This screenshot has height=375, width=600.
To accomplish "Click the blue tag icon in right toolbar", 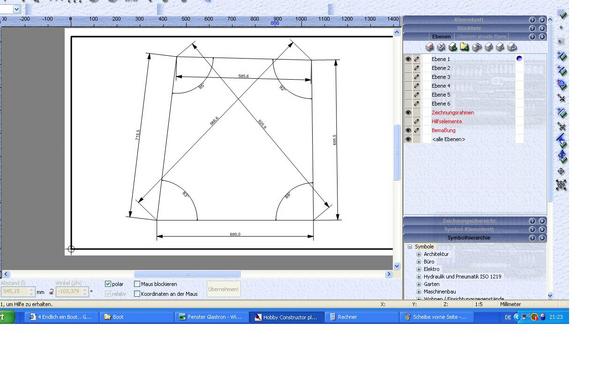I will click(x=561, y=85).
